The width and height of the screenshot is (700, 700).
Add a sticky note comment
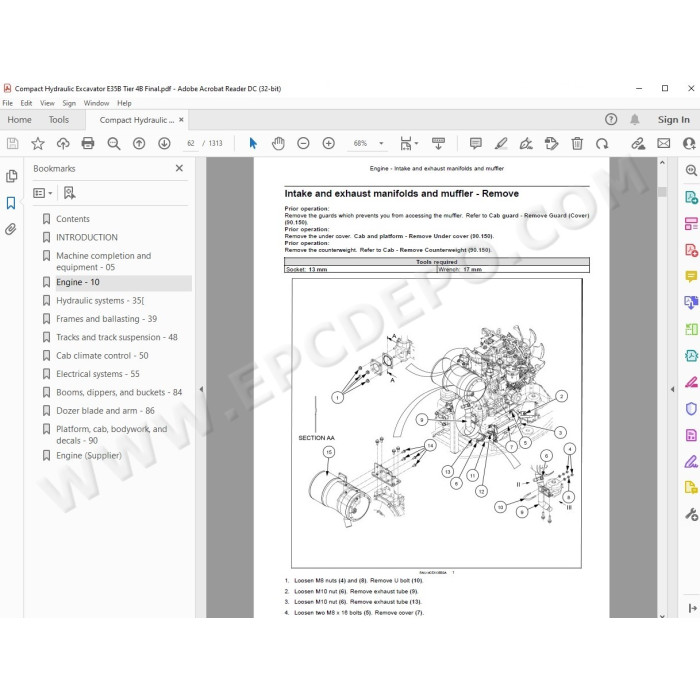475,143
